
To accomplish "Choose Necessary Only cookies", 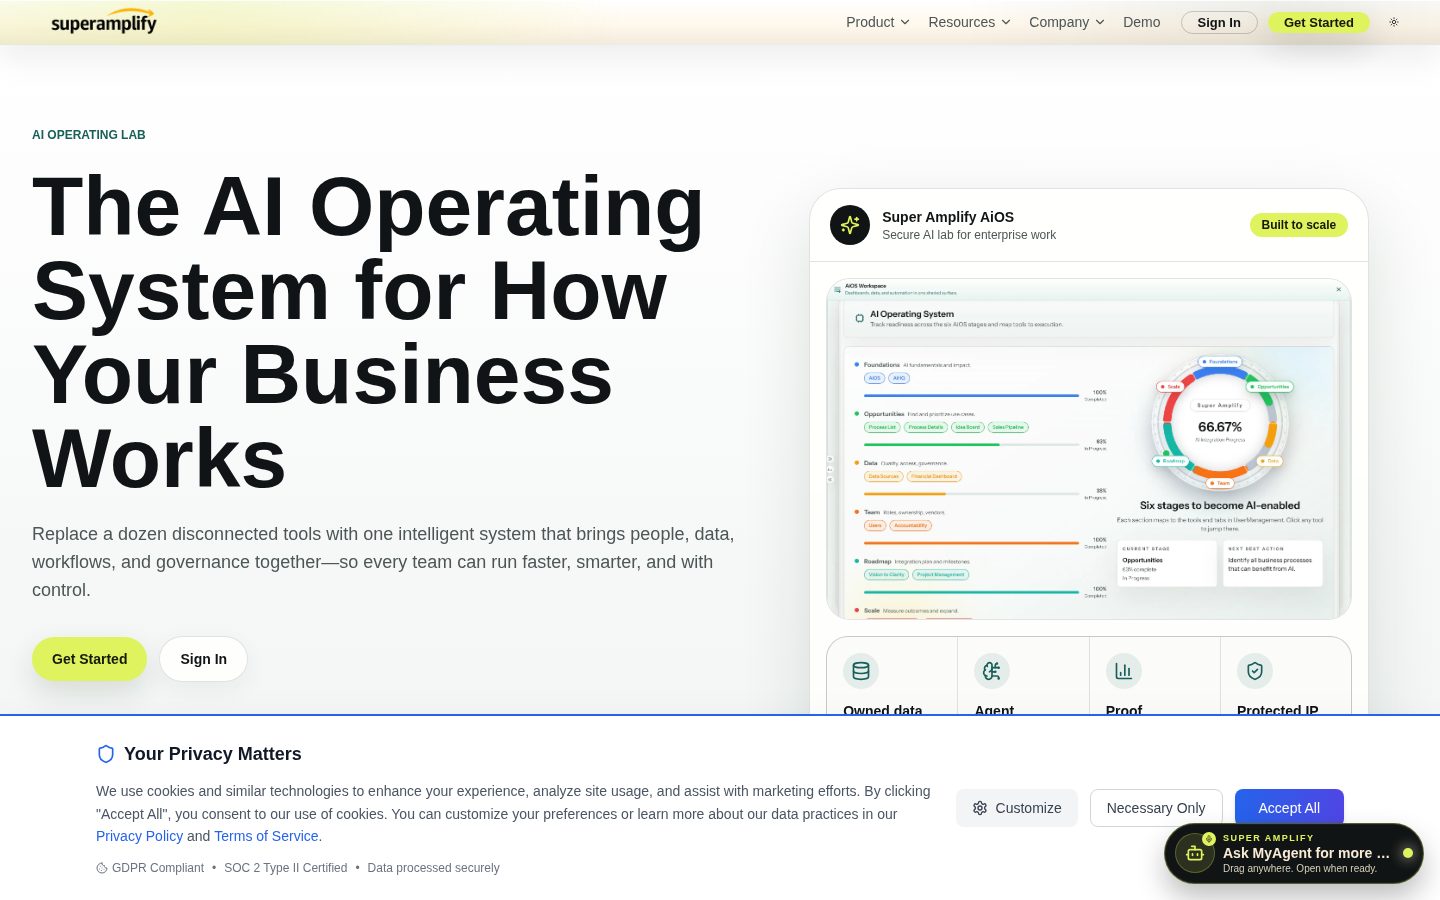I will 1156,808.
